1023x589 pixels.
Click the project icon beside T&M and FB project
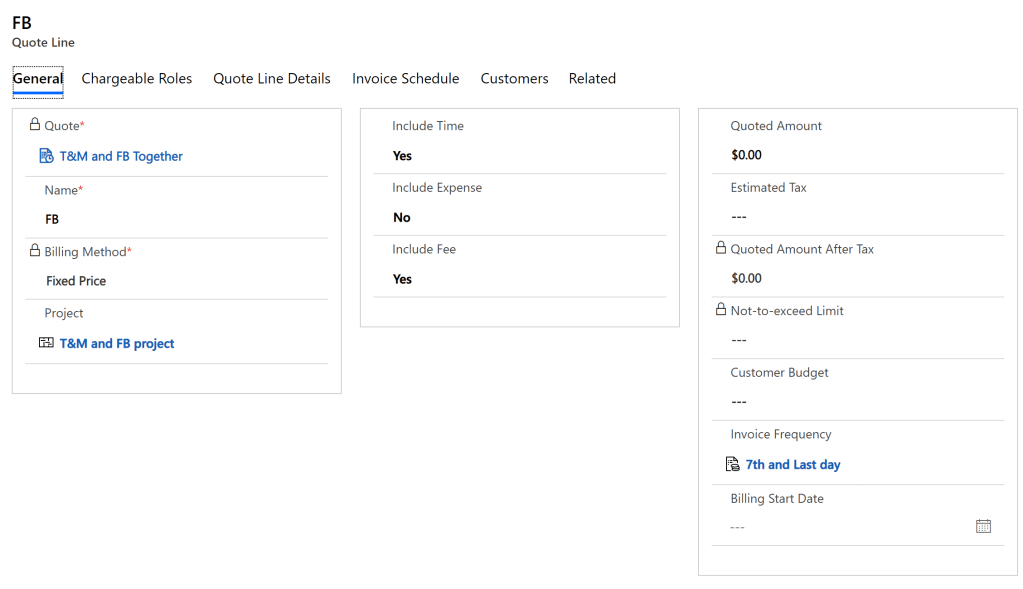(x=46, y=343)
